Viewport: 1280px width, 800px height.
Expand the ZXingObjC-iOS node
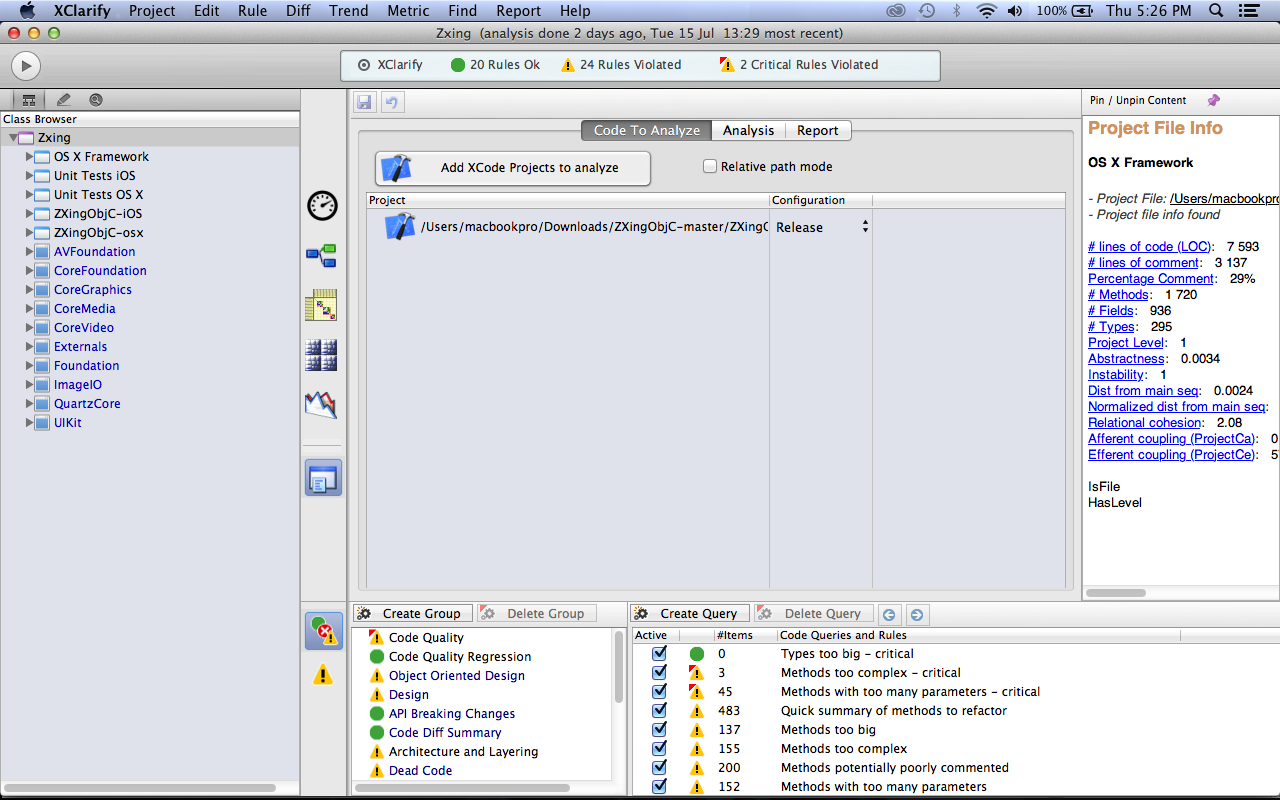[x=29, y=214]
